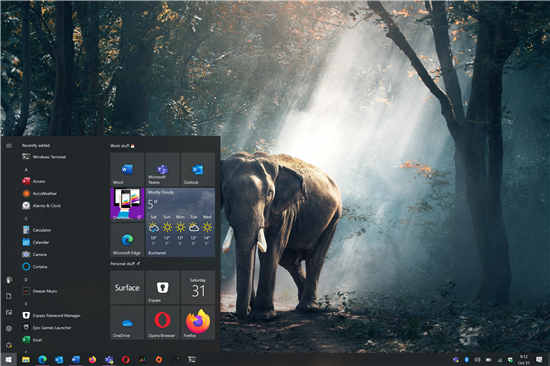Open Microsoft Edge from the taskbar
The width and height of the screenshot is (550, 366).
[42, 359]
